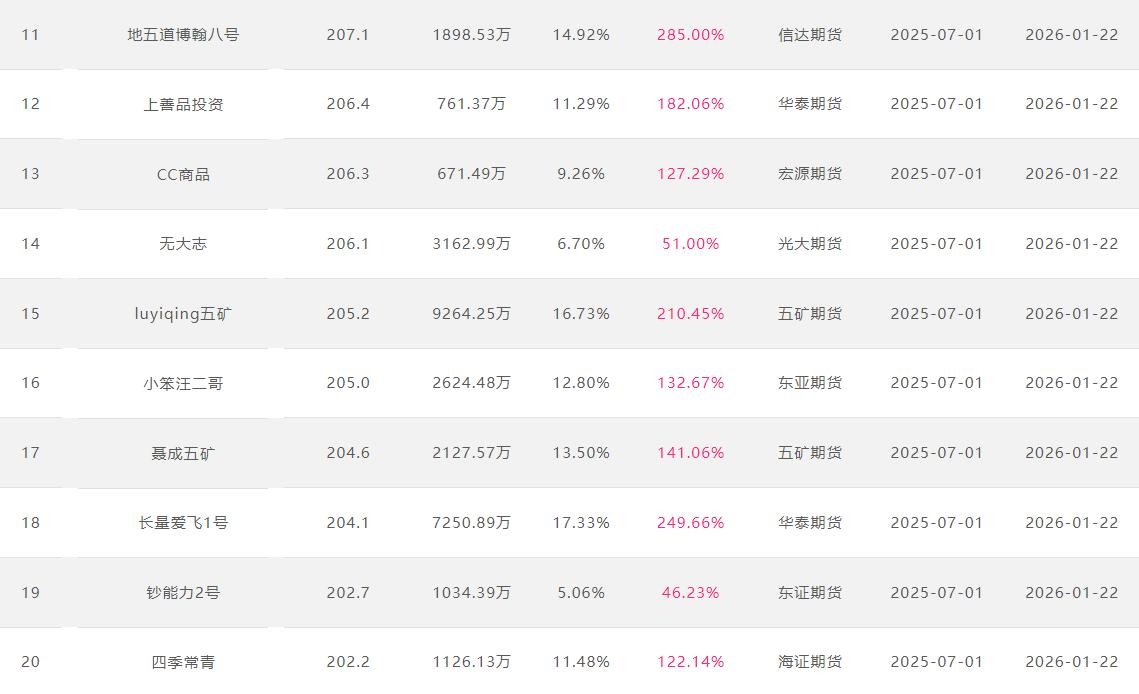The height and width of the screenshot is (694, 1139).
Task: Open the CC商品 account entry
Action: pyautogui.click(x=183, y=174)
